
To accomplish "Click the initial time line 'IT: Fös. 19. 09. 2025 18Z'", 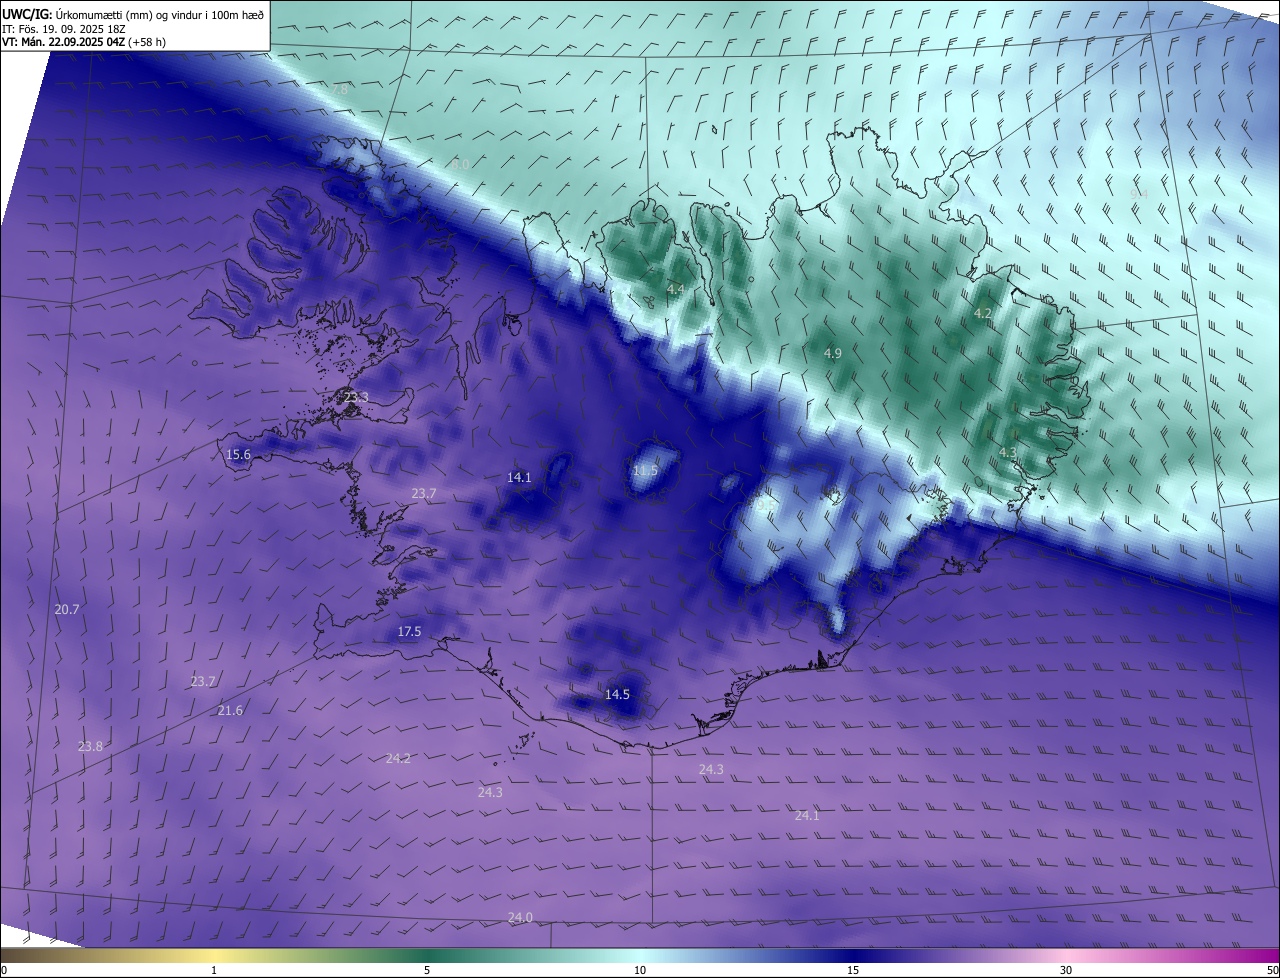I will pos(66,29).
